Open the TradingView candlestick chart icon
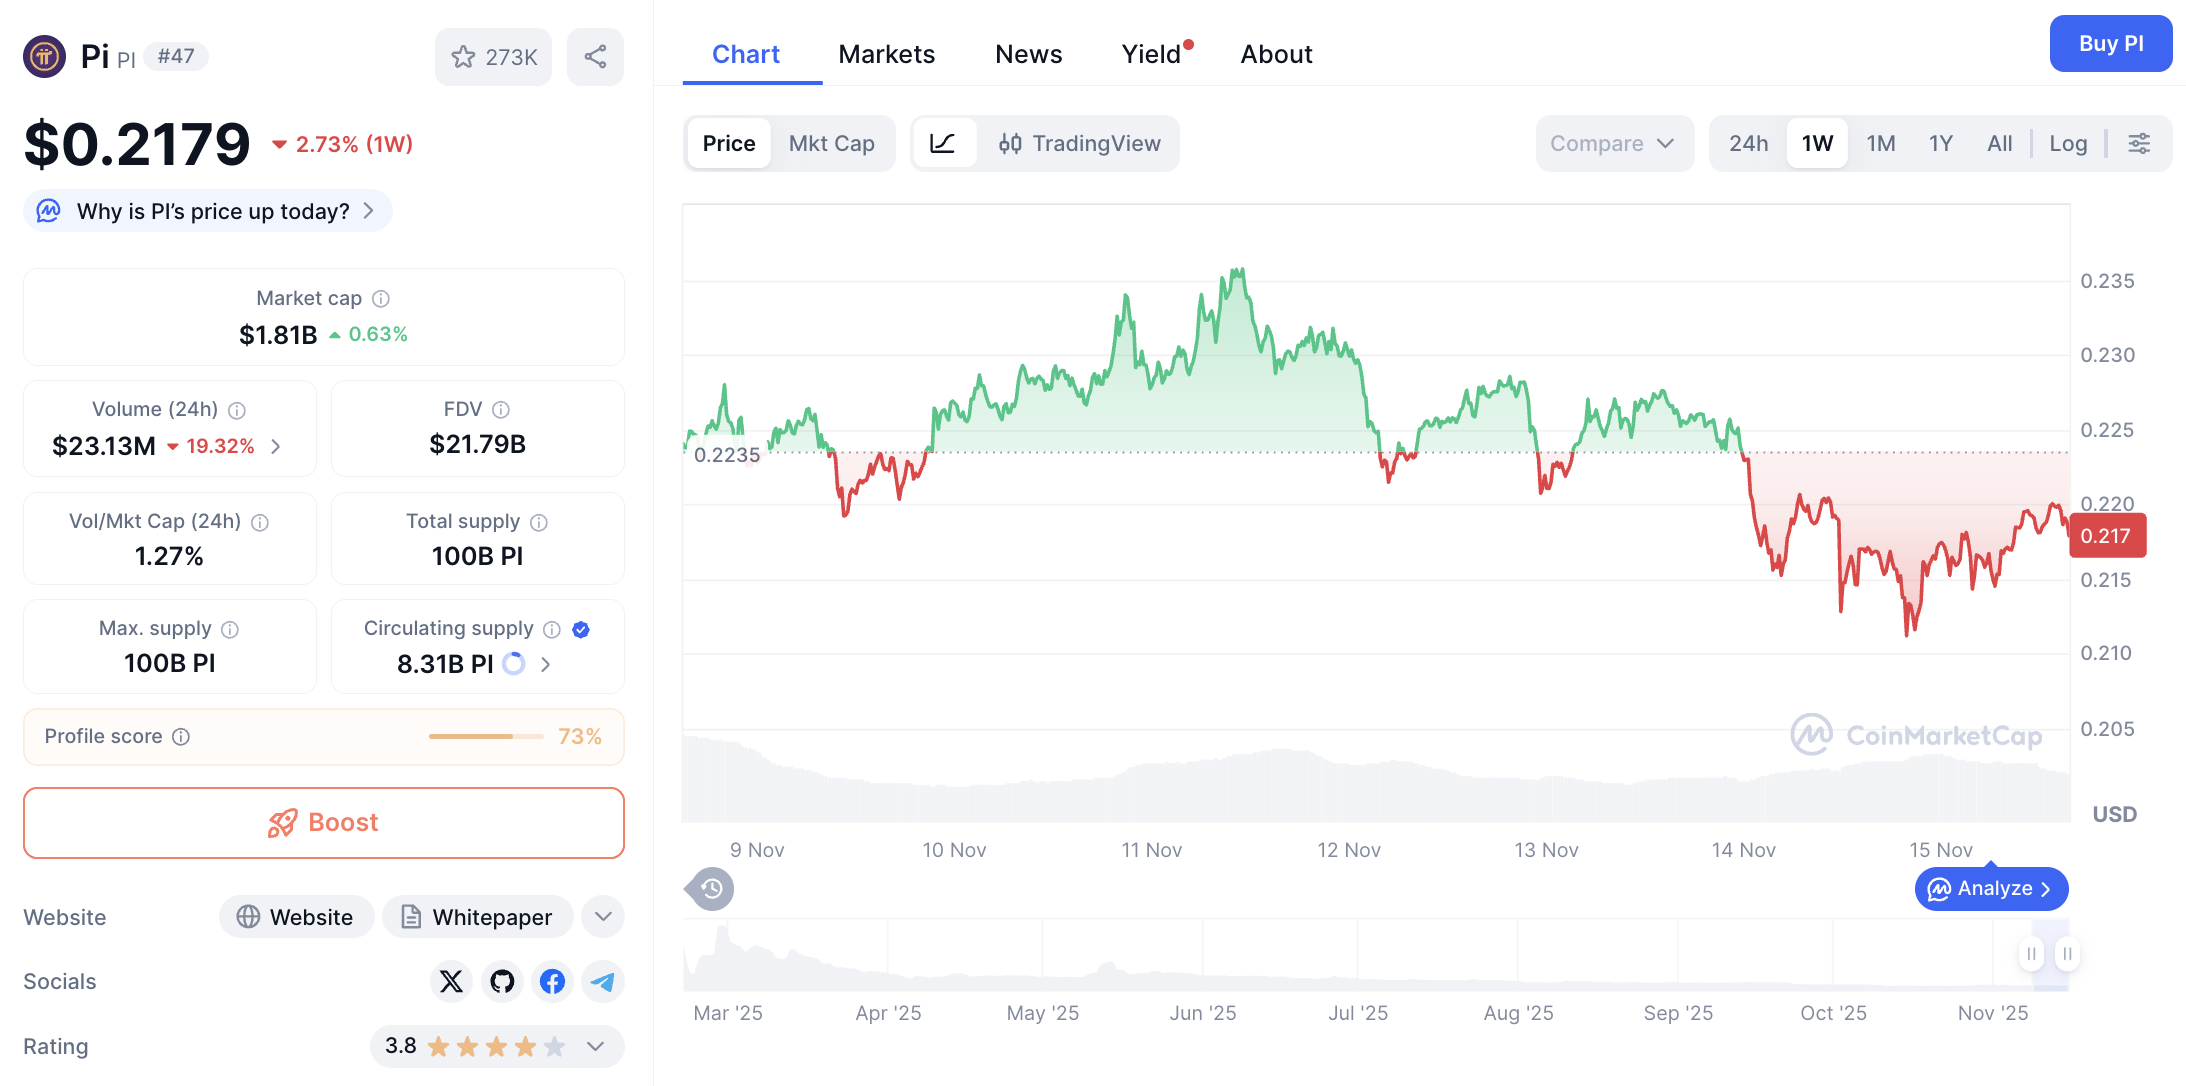The image size is (2186, 1086). click(1011, 143)
